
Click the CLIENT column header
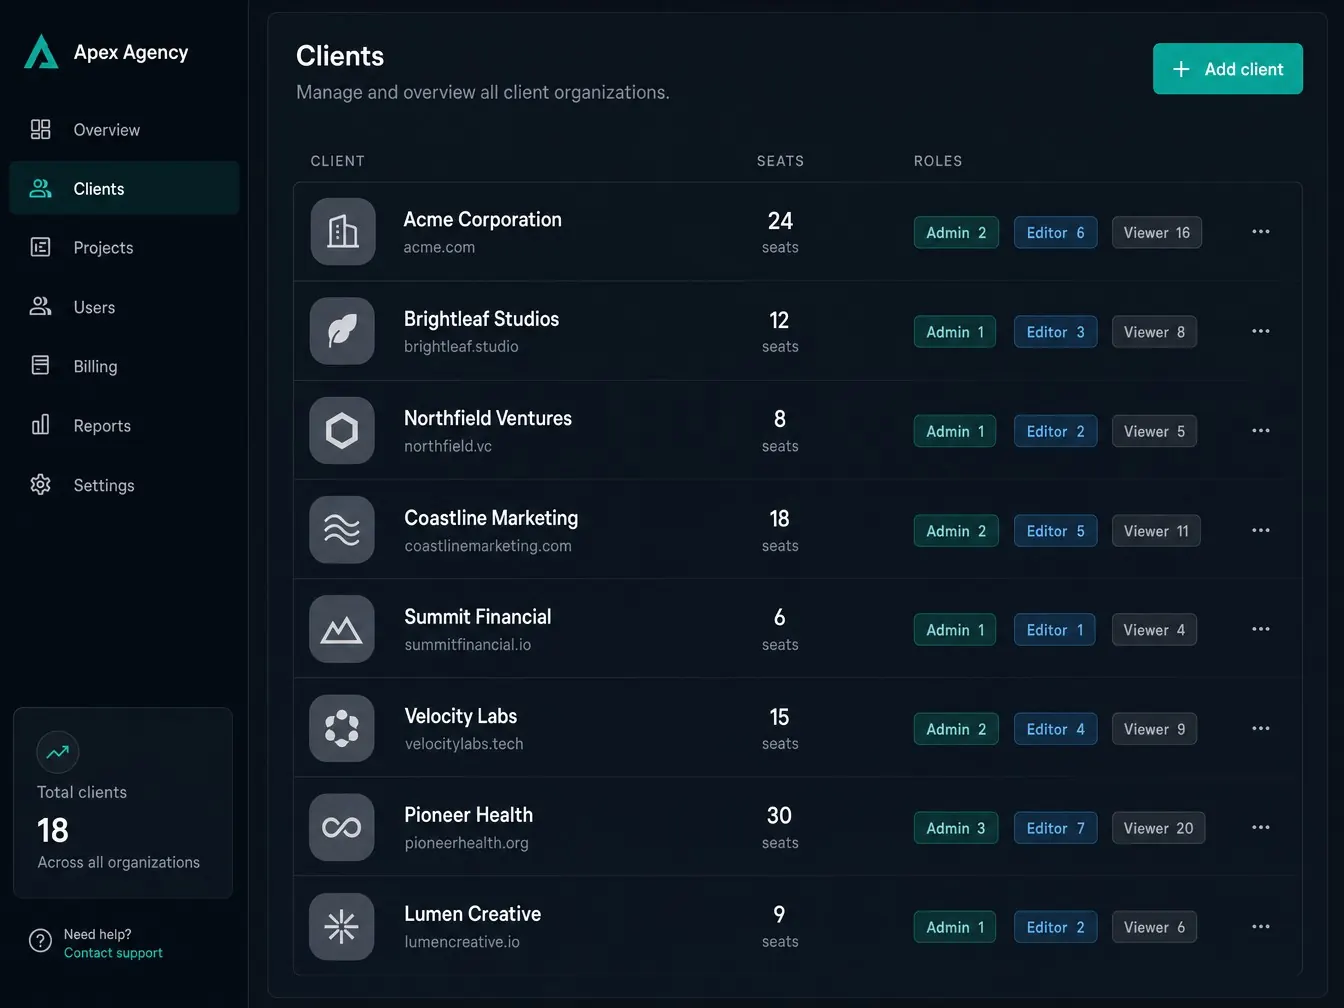click(x=337, y=161)
